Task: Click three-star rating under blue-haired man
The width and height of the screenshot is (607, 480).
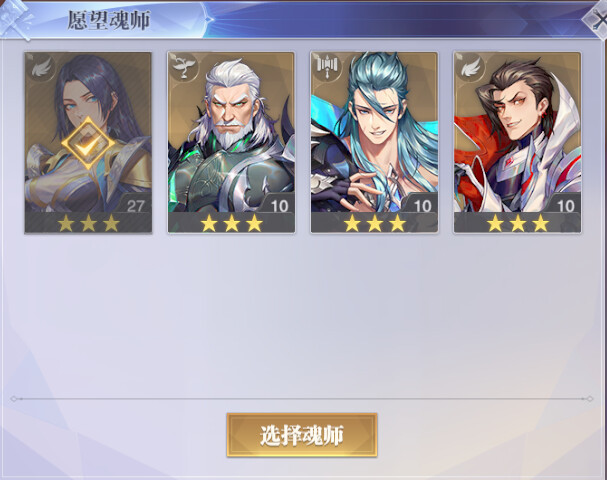Action: (375, 223)
